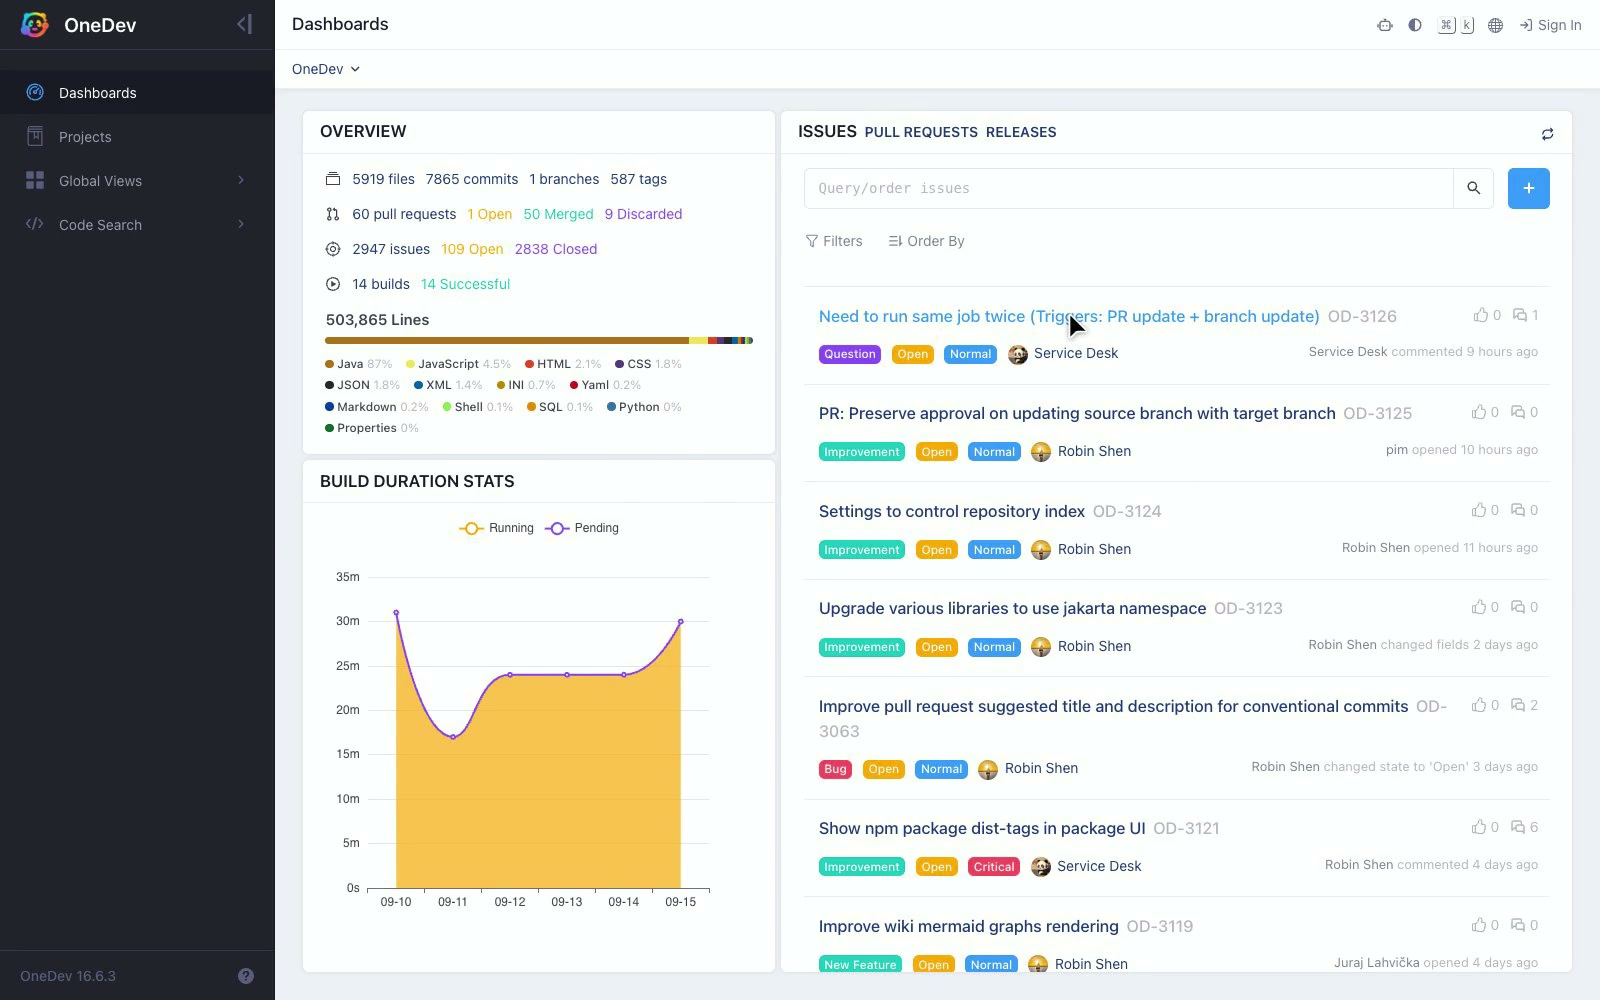Click the JavaScript color dot in legend
Viewport: 1600px width, 1000px height.
[x=410, y=364]
